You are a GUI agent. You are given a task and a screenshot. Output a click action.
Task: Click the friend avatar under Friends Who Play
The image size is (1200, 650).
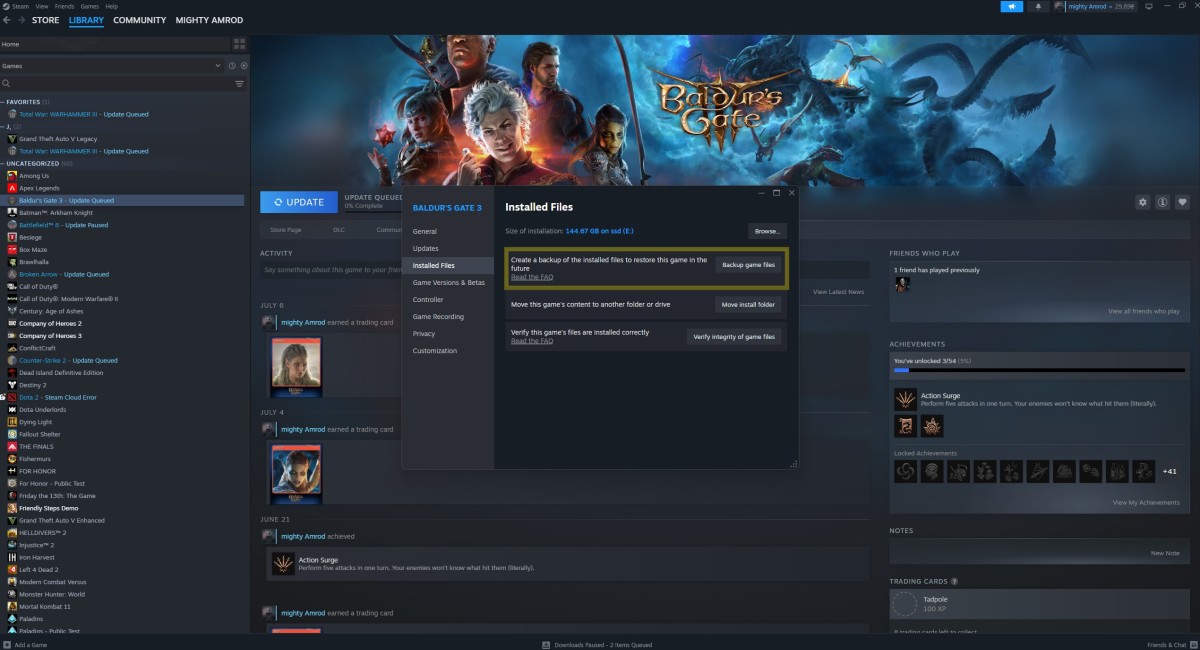(902, 285)
